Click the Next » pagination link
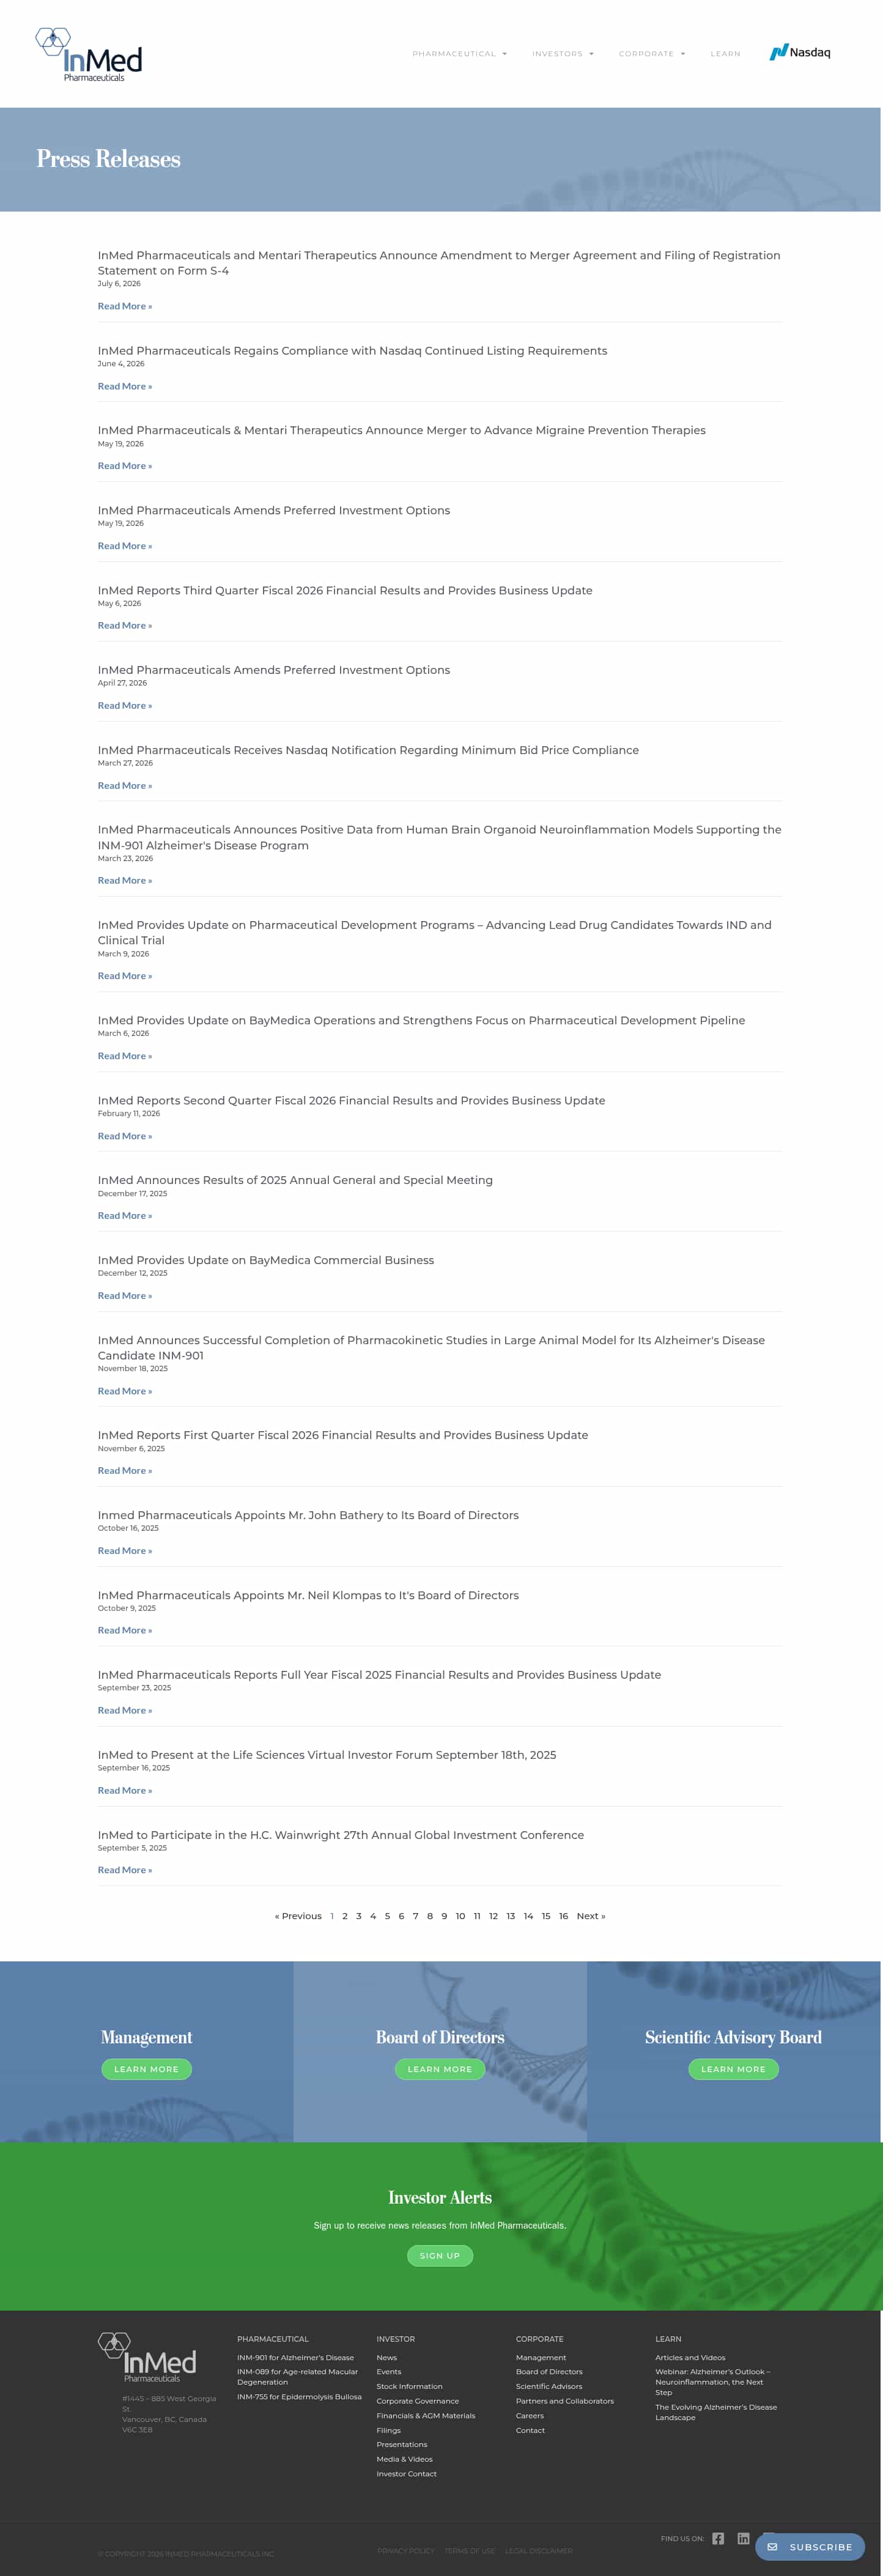This screenshot has height=2576, width=883. [591, 1916]
